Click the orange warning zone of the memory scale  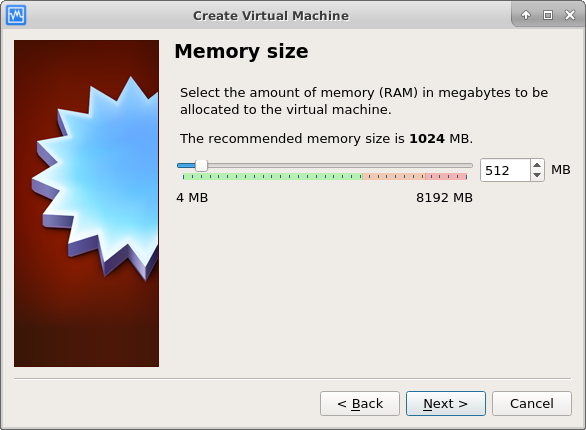pos(394,176)
